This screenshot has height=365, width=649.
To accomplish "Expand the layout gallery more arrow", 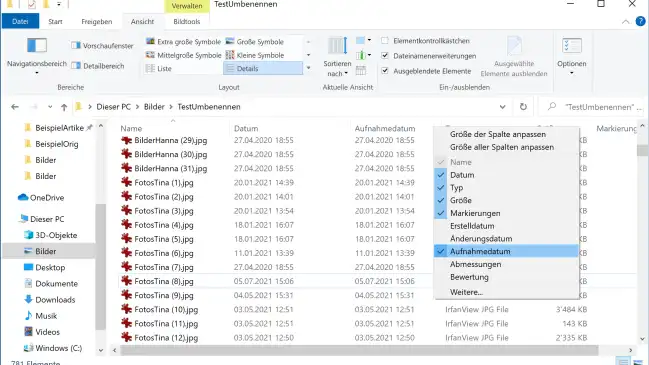I will [308, 68].
